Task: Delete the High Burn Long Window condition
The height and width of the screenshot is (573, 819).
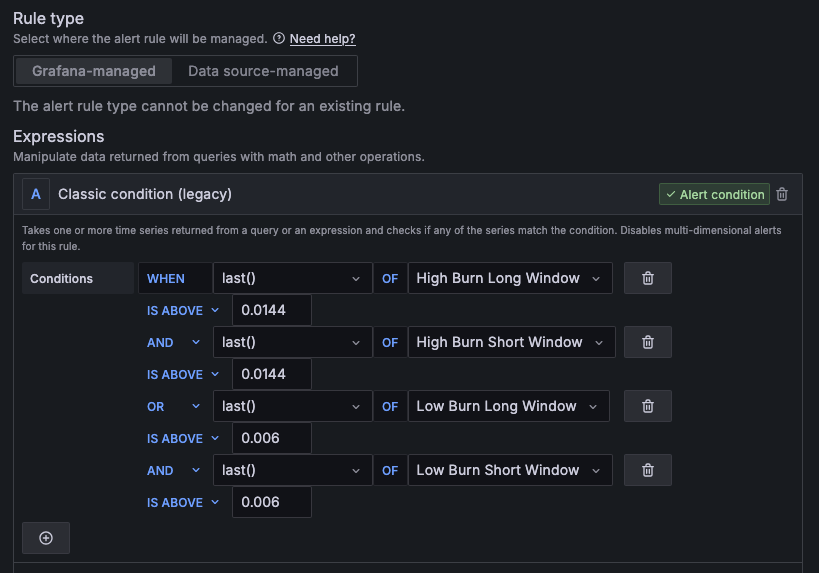Action: (647, 279)
